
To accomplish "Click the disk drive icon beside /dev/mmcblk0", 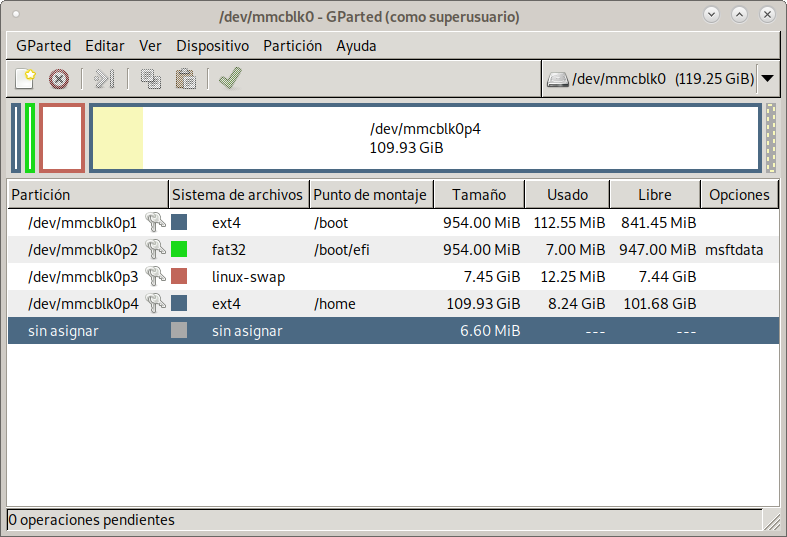I will pyautogui.click(x=557, y=79).
